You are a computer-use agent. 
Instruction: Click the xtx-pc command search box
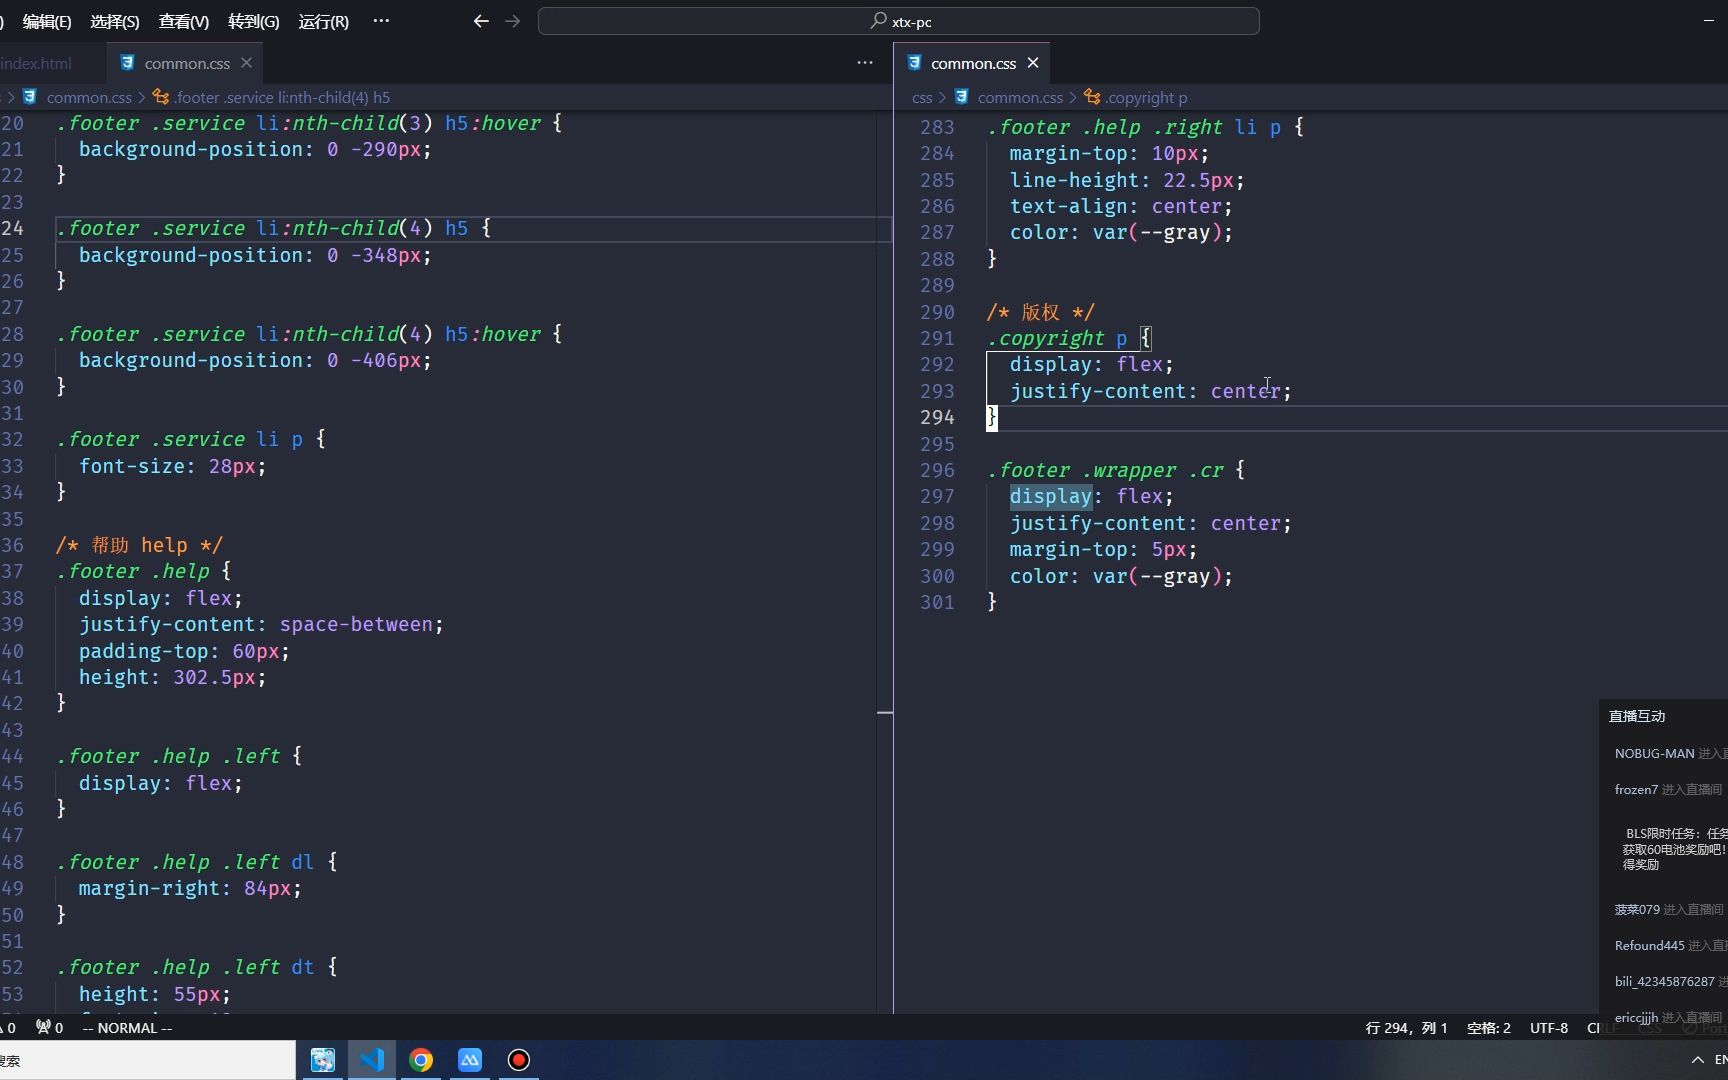click(x=898, y=21)
